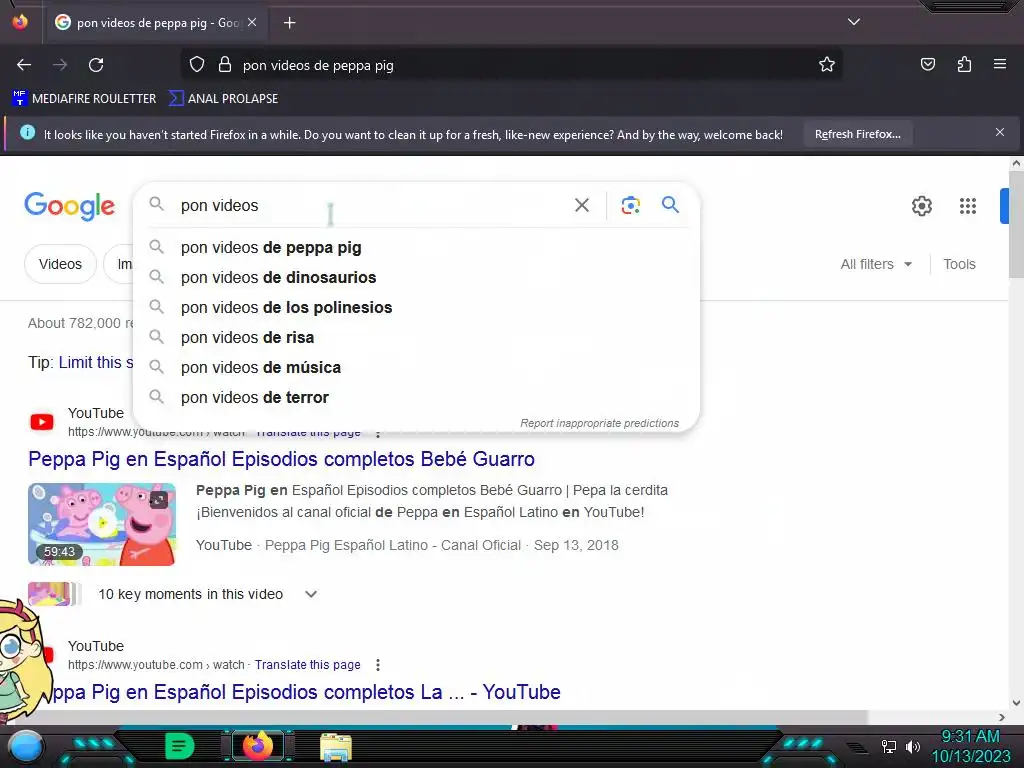1024x768 pixels.
Task: Go back to the previous page
Action: (x=24, y=65)
